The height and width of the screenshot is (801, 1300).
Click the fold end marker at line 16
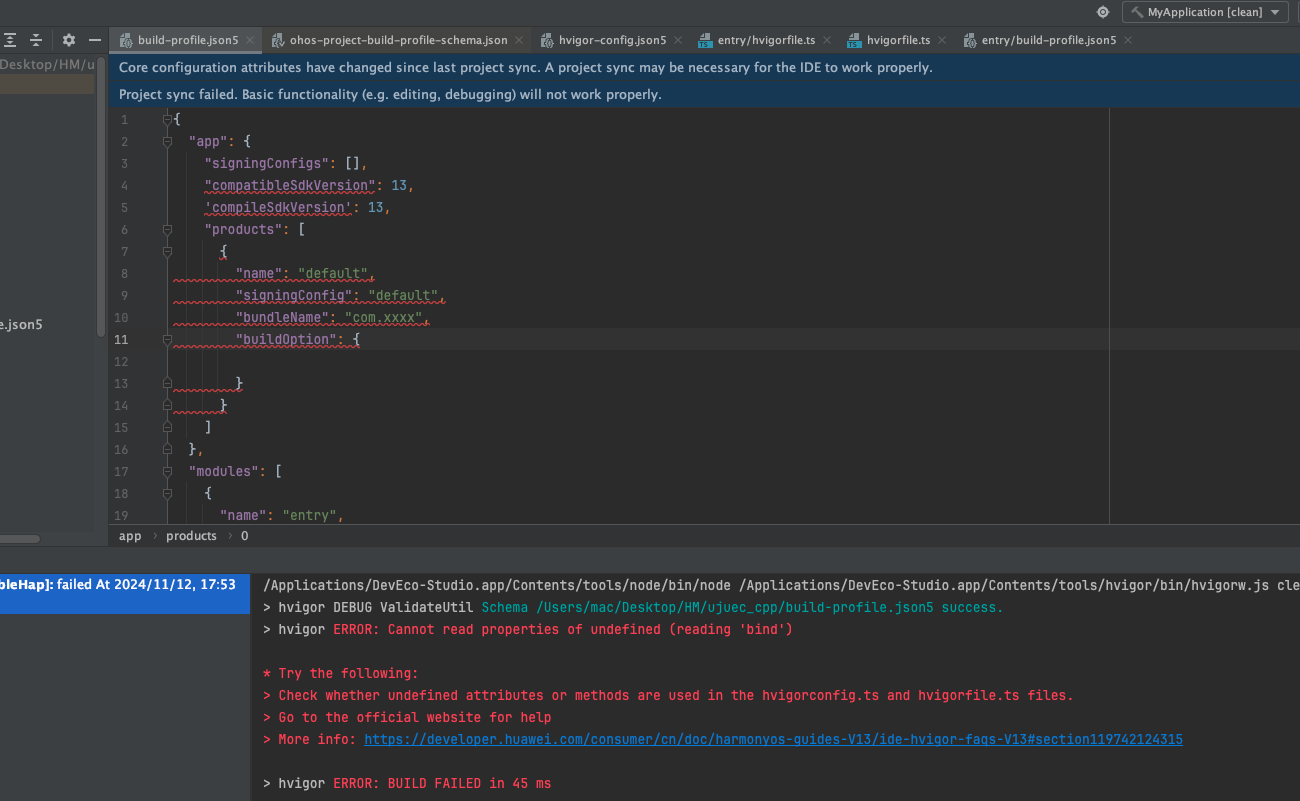(x=168, y=450)
